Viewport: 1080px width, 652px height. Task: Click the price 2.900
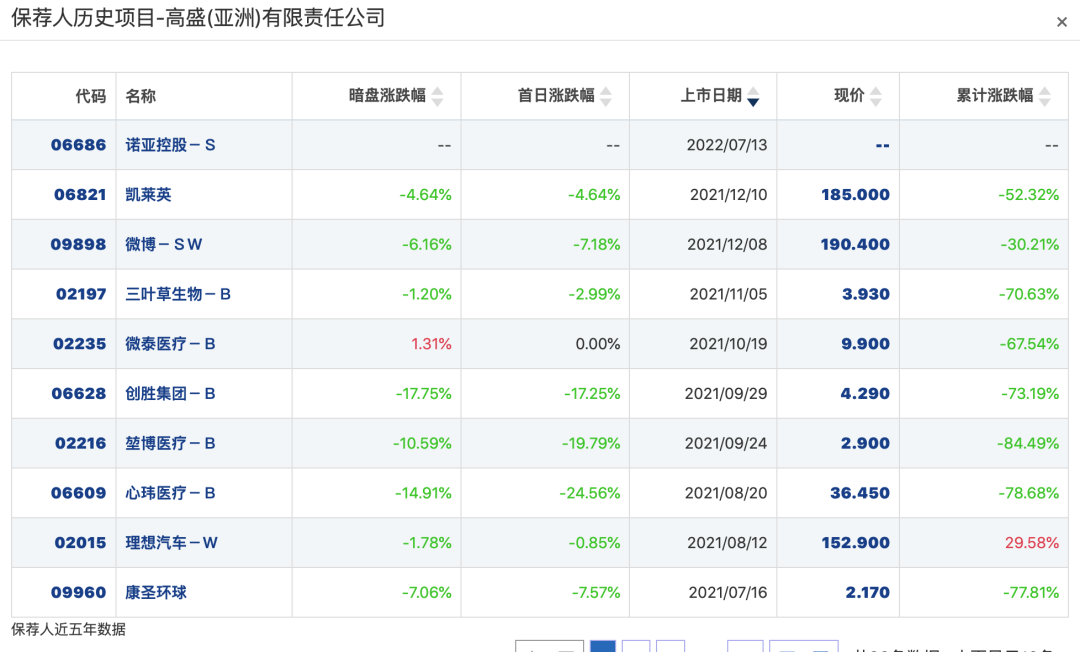click(x=866, y=443)
